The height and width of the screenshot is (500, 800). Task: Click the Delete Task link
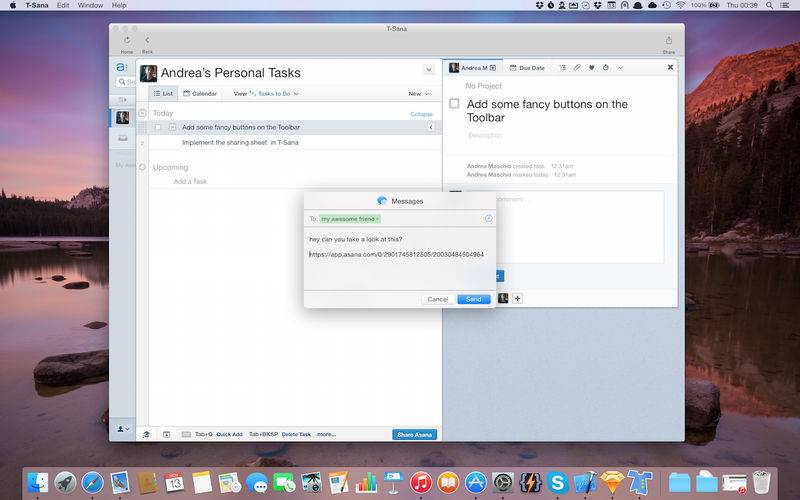pos(296,434)
